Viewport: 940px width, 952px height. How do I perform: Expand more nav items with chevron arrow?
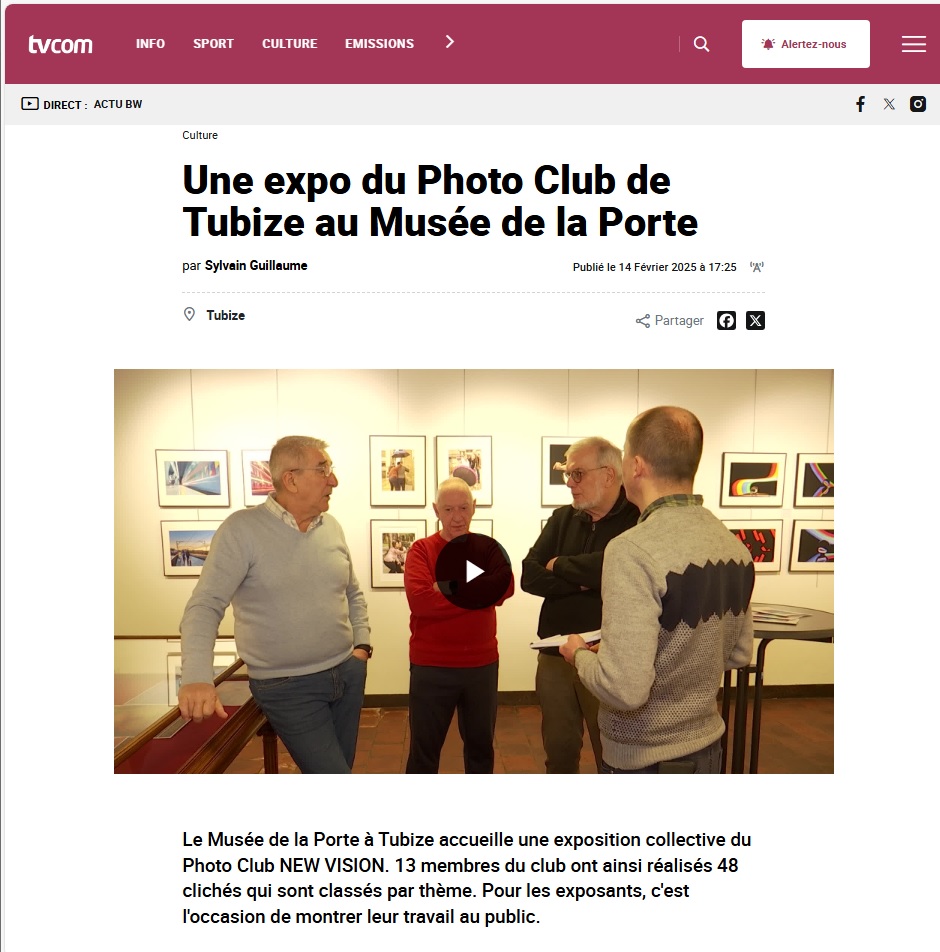pyautogui.click(x=449, y=42)
